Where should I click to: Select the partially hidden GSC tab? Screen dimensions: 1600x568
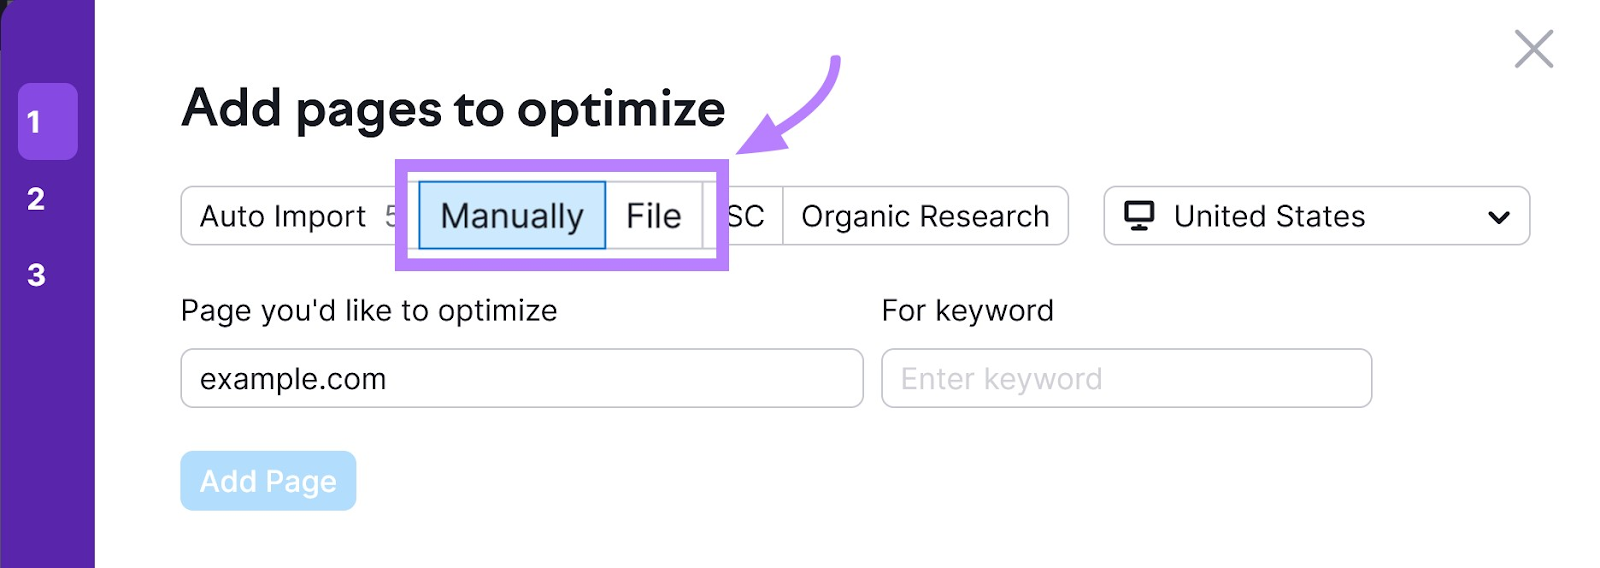(748, 216)
